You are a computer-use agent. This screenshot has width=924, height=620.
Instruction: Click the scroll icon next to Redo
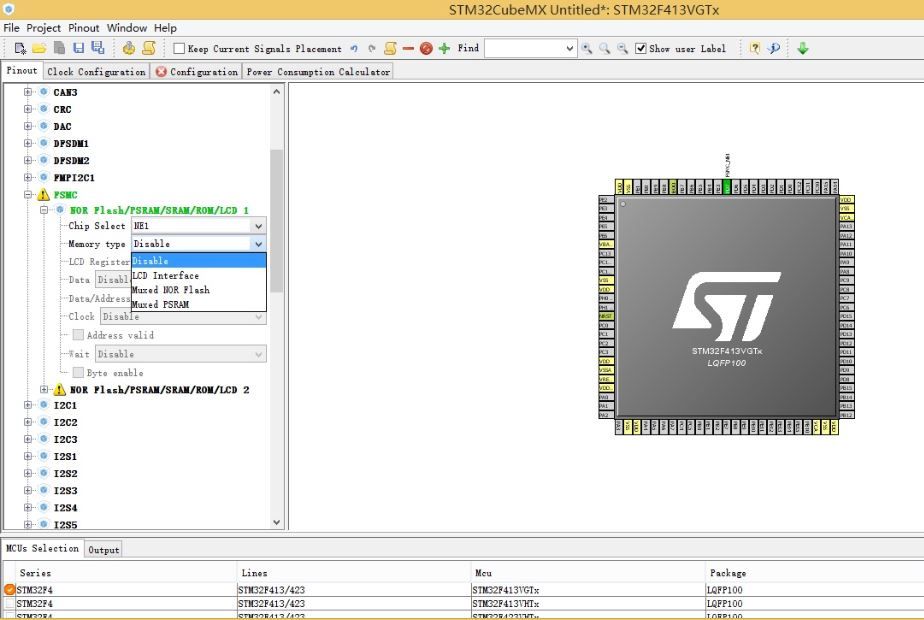click(x=390, y=48)
